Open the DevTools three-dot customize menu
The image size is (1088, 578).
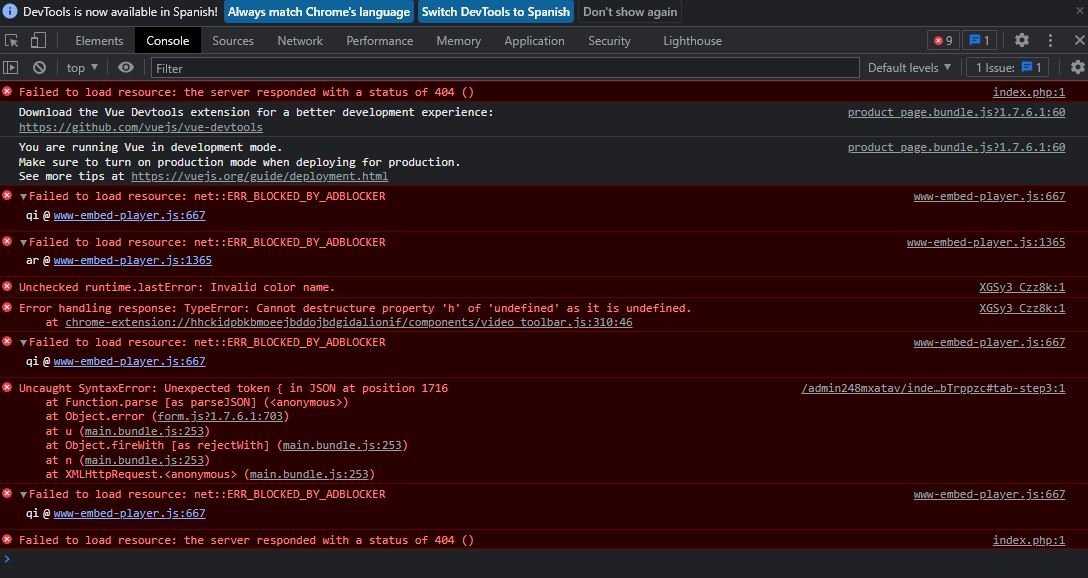[1050, 41]
